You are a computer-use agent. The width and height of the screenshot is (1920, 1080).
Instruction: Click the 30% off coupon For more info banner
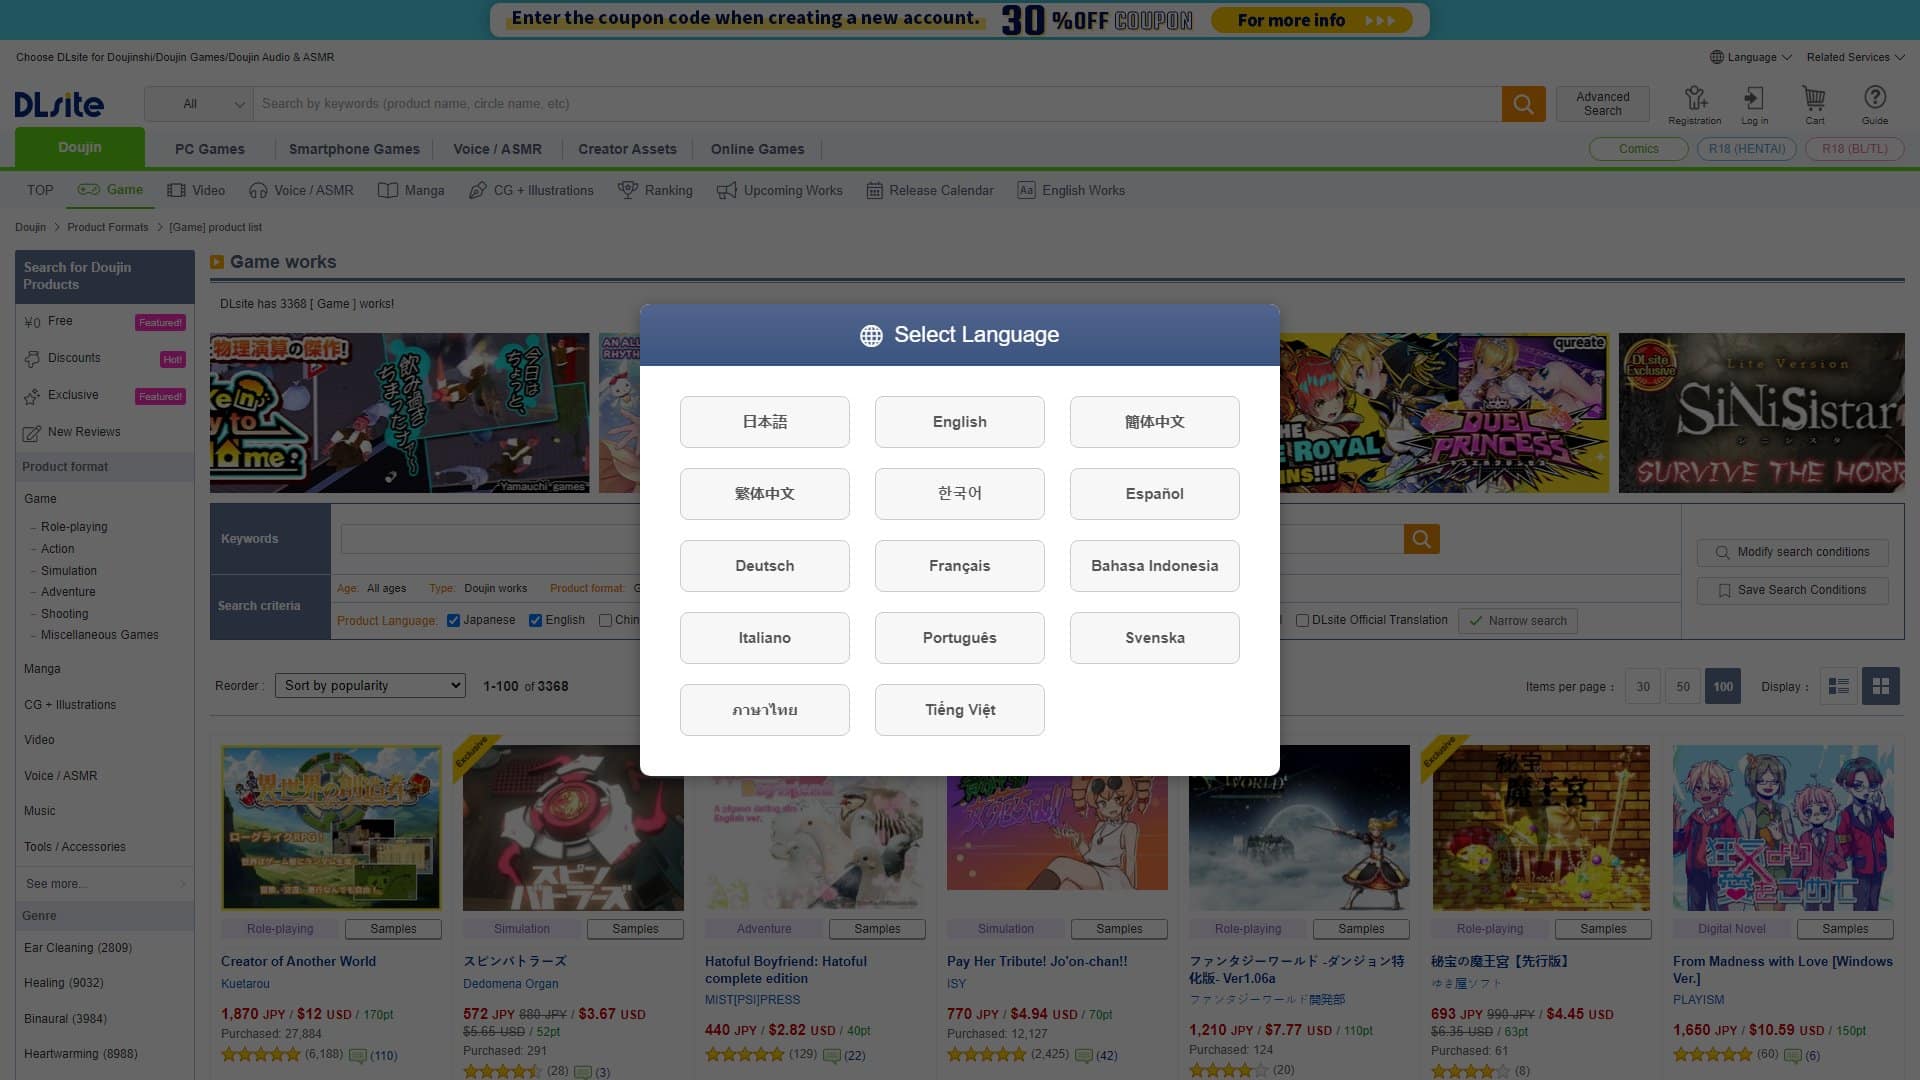959,19
